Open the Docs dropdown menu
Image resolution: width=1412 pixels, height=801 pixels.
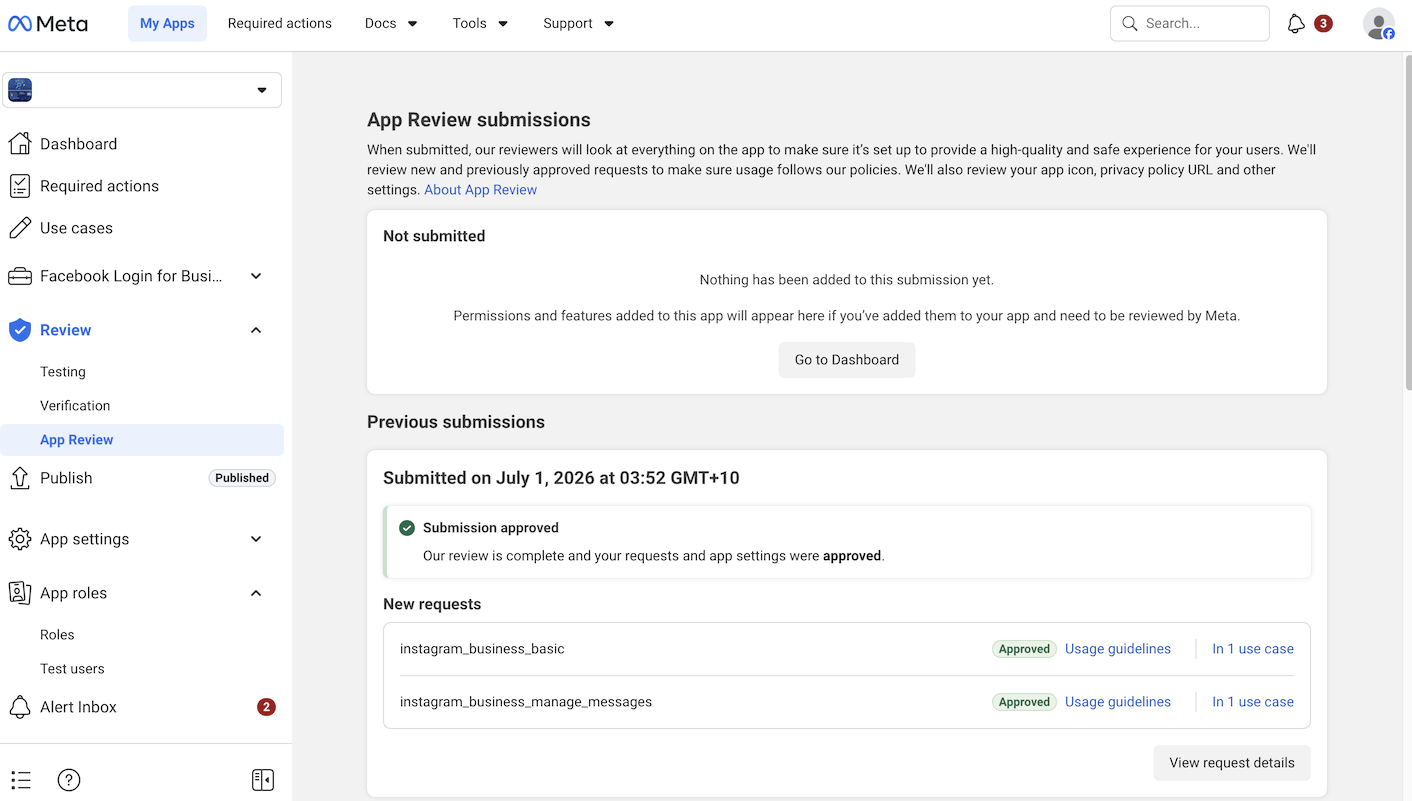click(392, 23)
